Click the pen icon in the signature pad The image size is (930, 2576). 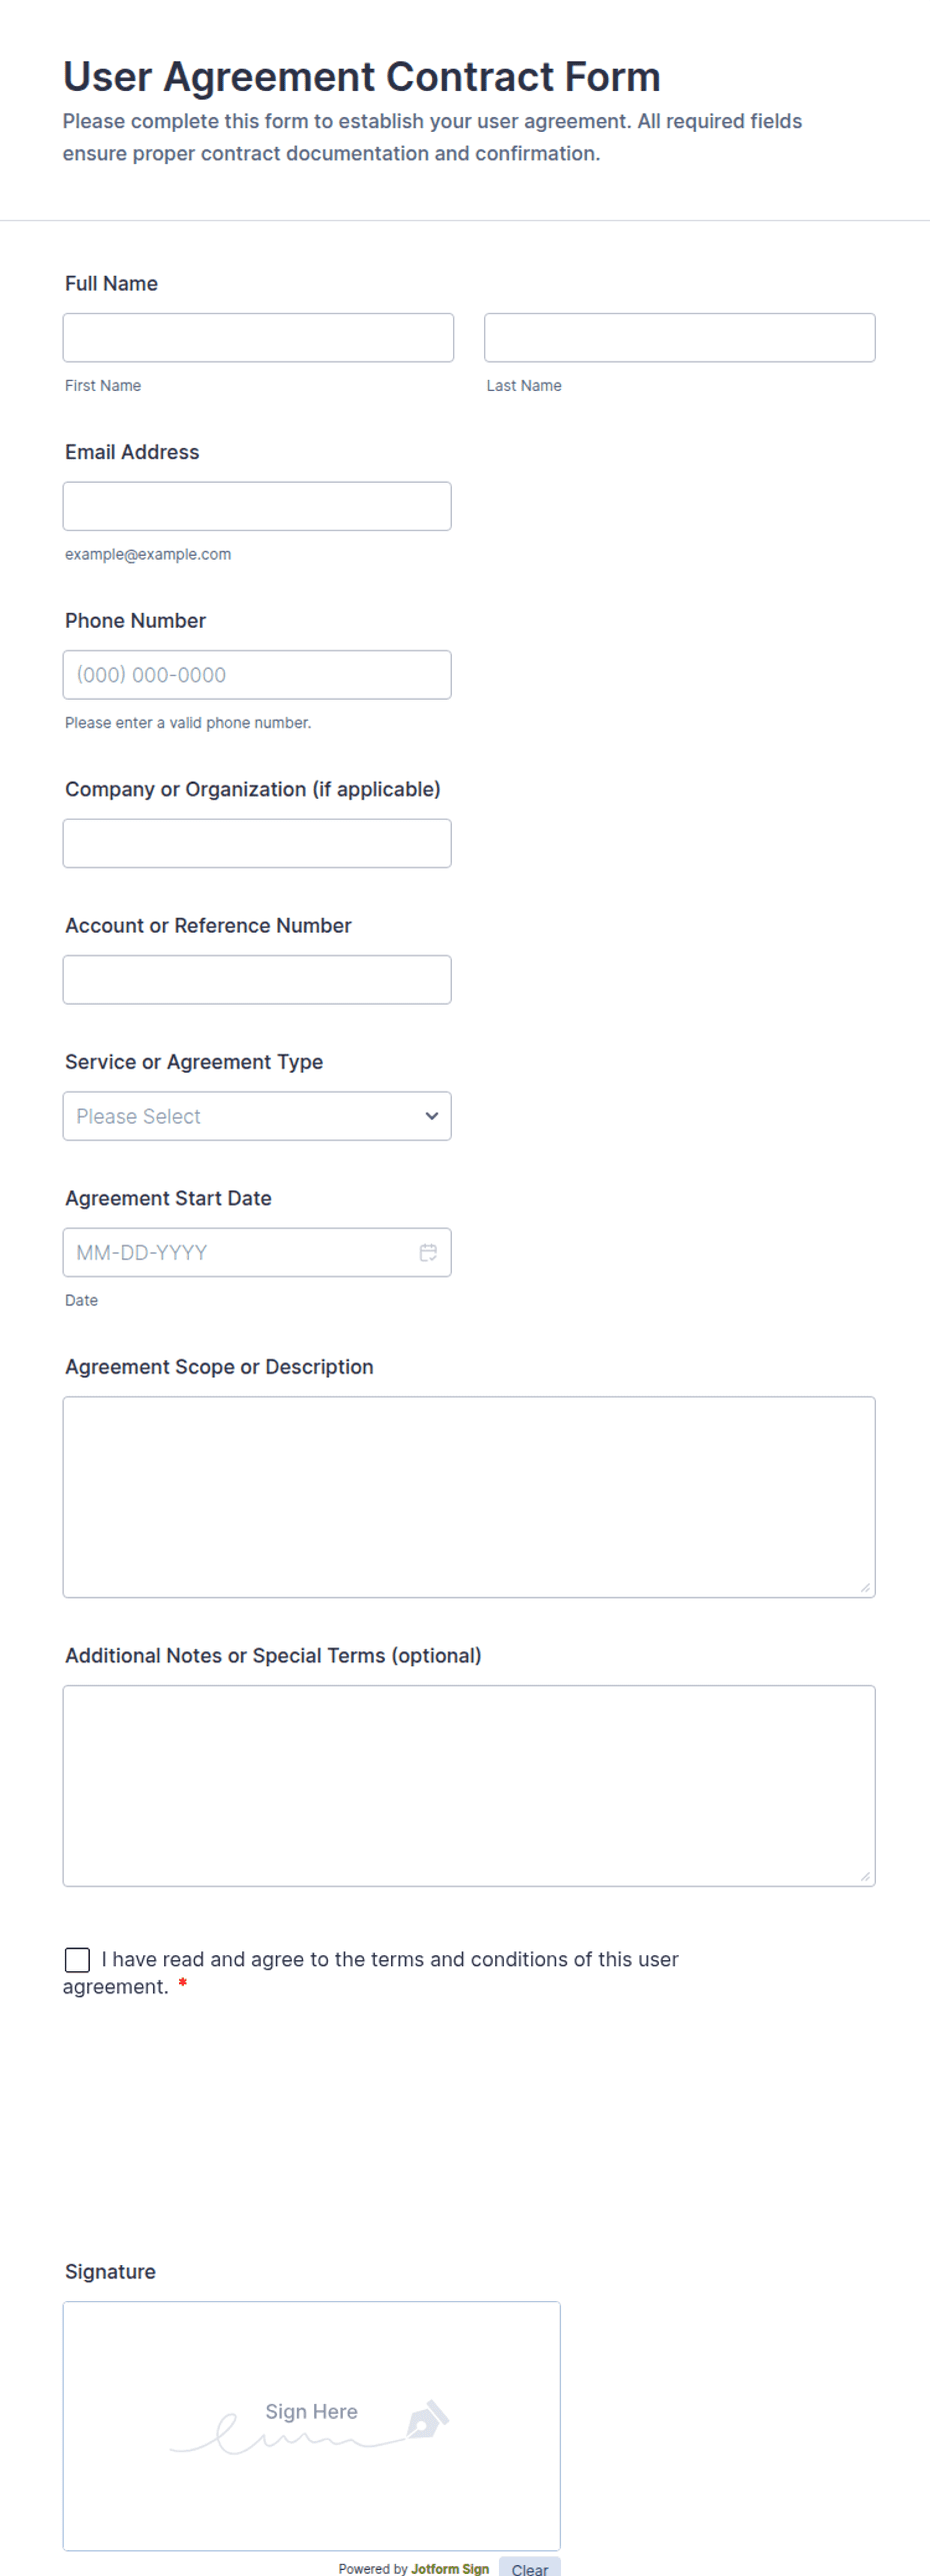click(427, 2420)
